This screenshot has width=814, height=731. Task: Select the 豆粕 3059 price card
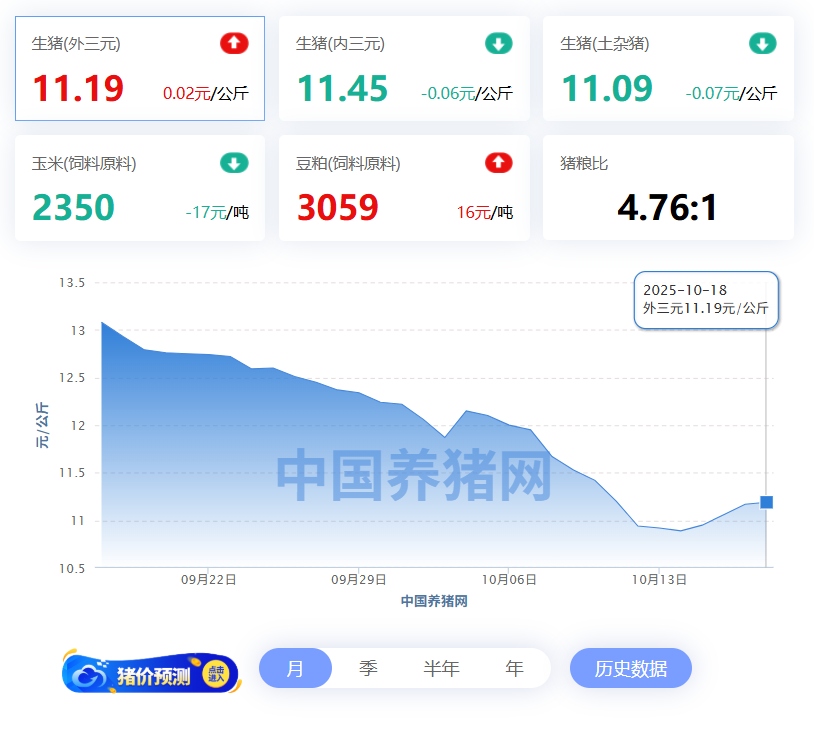click(x=404, y=189)
